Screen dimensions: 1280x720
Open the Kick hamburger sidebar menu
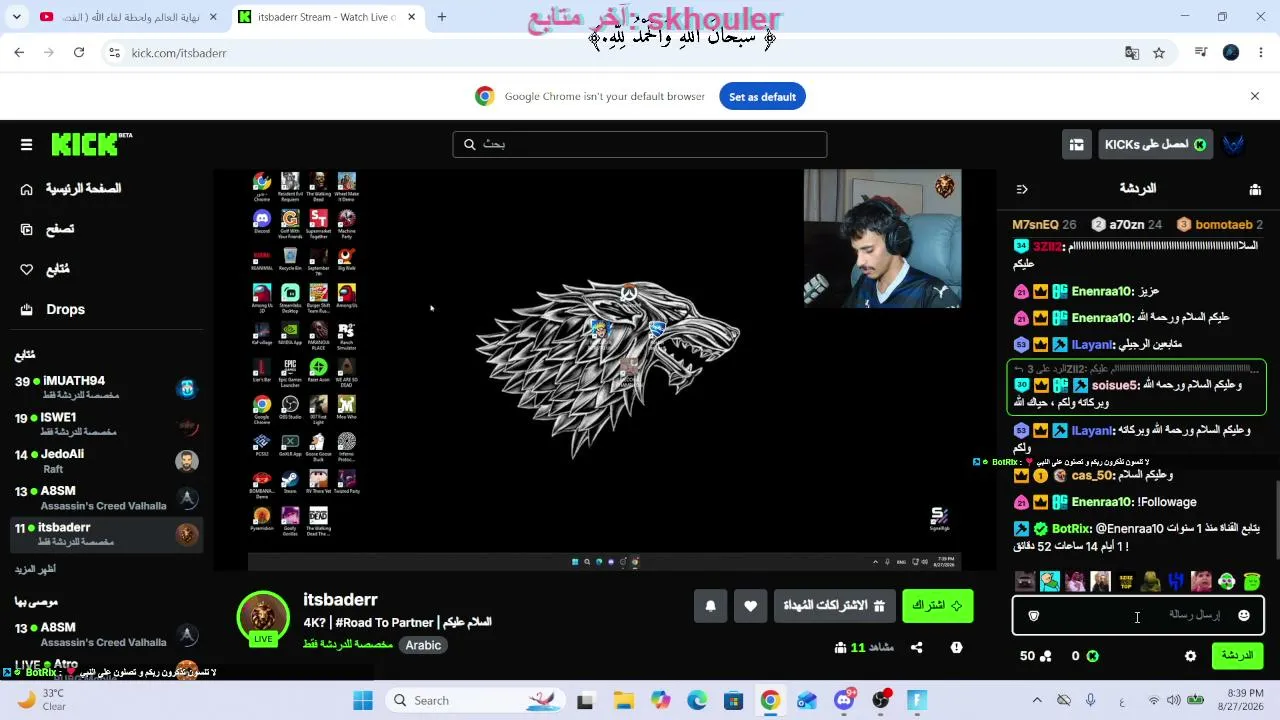point(27,145)
